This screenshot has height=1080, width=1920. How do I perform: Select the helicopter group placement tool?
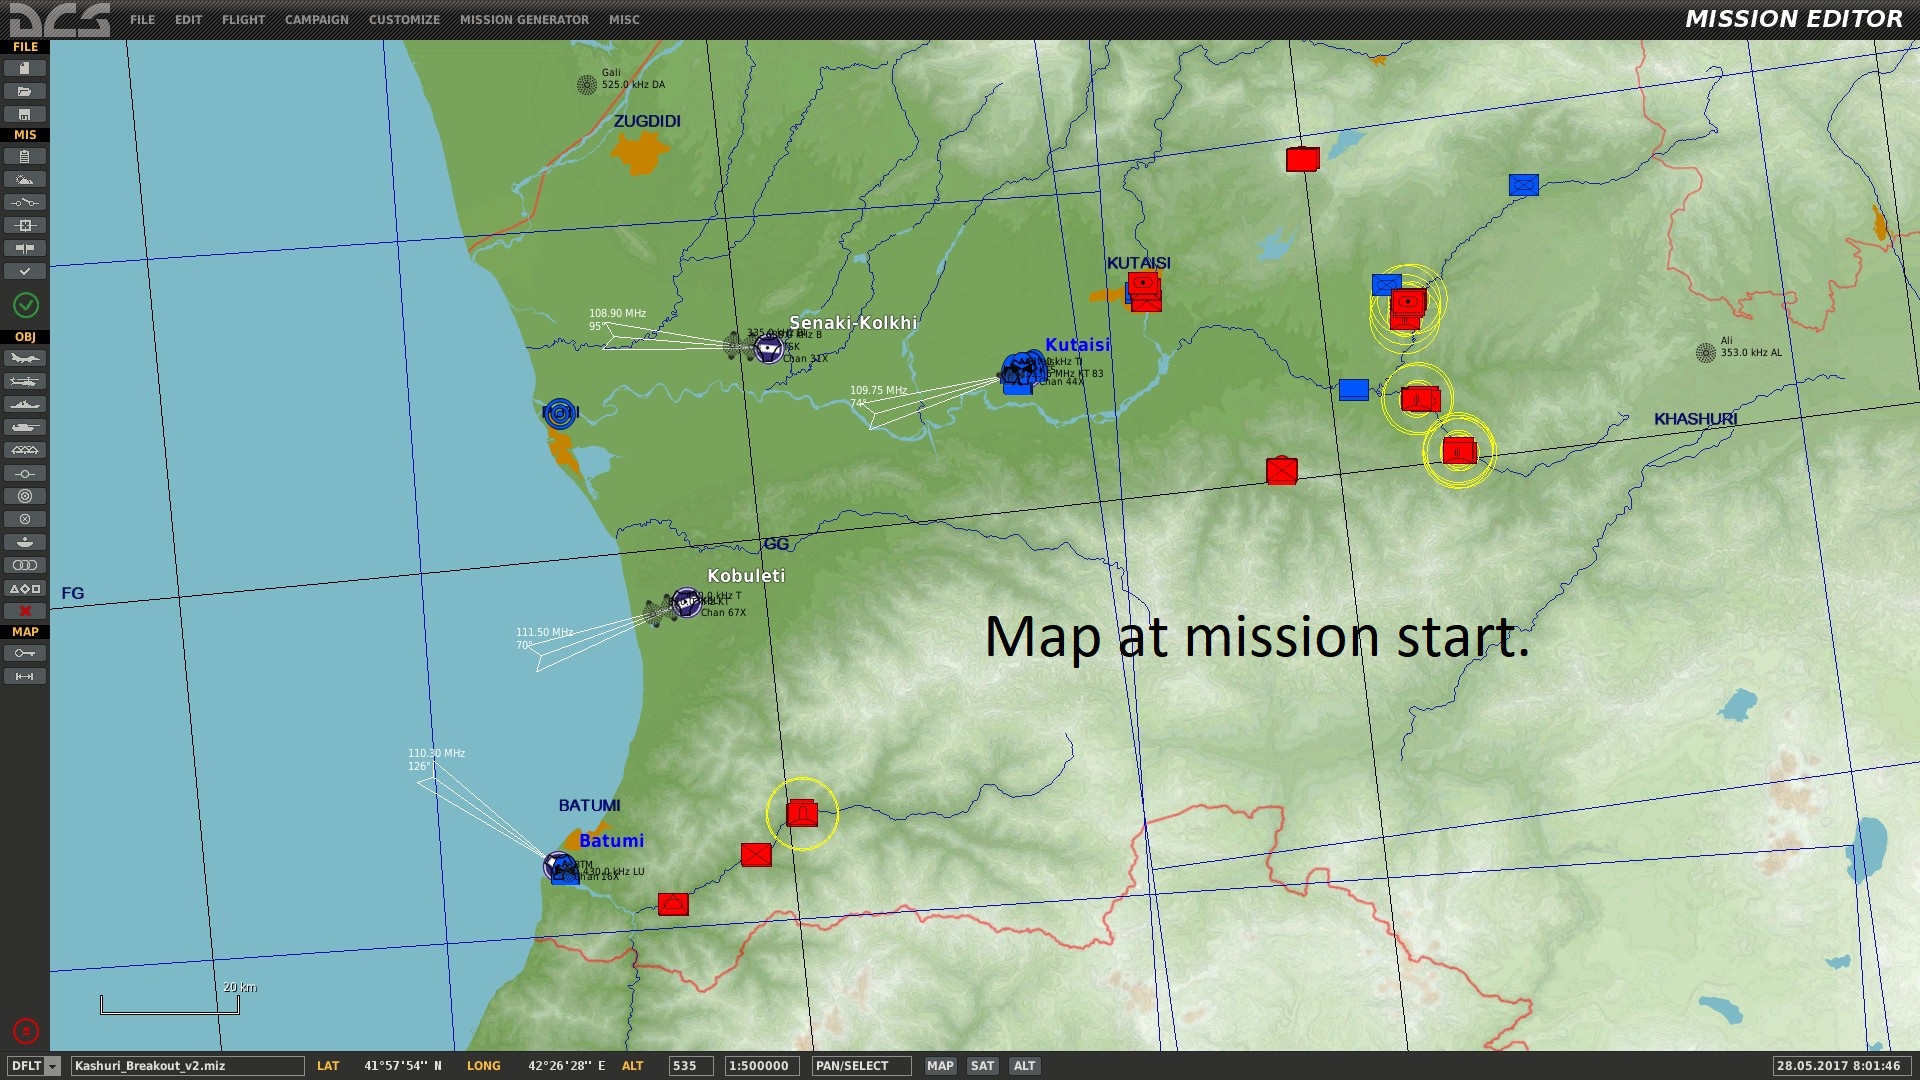point(25,381)
